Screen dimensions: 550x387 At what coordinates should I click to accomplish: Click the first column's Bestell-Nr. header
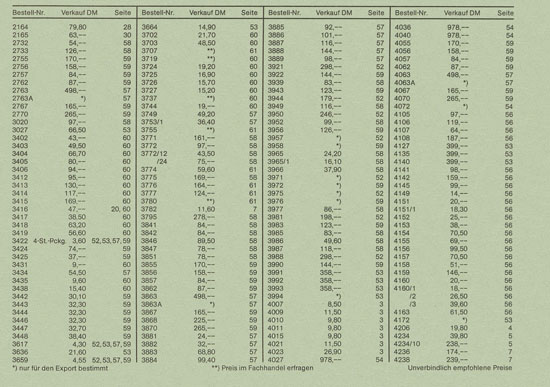click(x=28, y=13)
